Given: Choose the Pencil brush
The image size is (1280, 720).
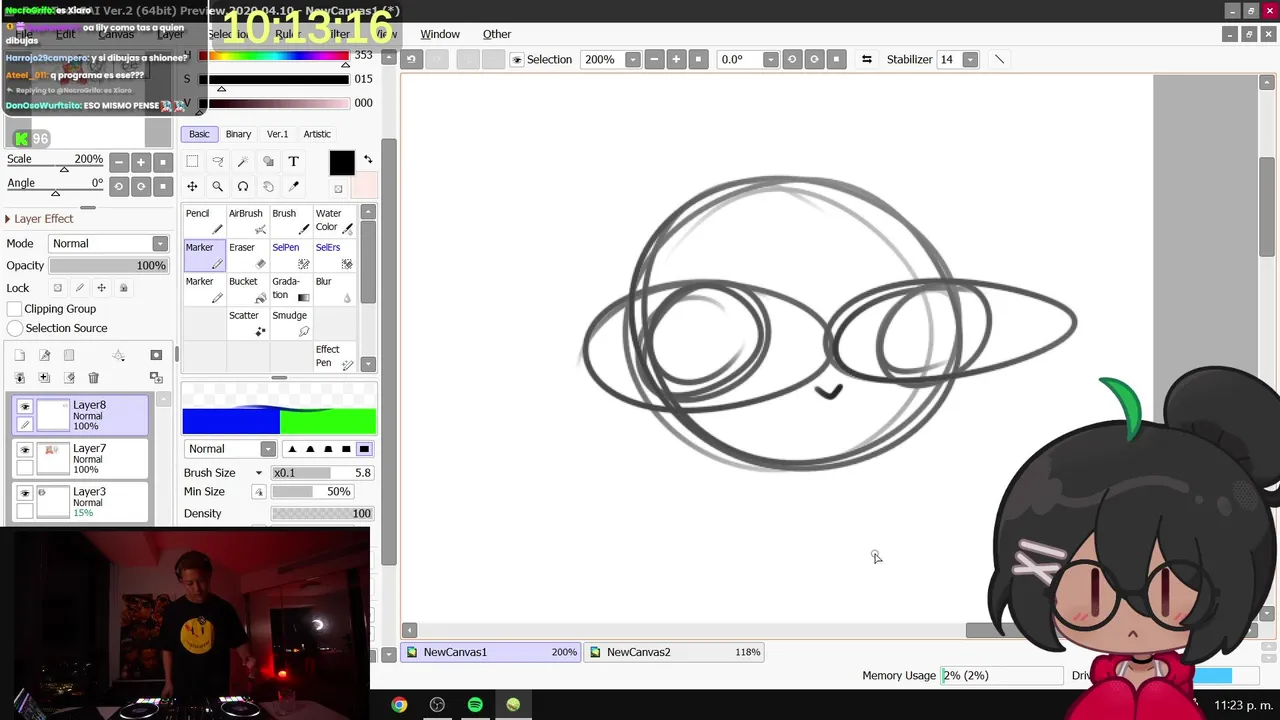Looking at the screenshot, I should coord(204,221).
